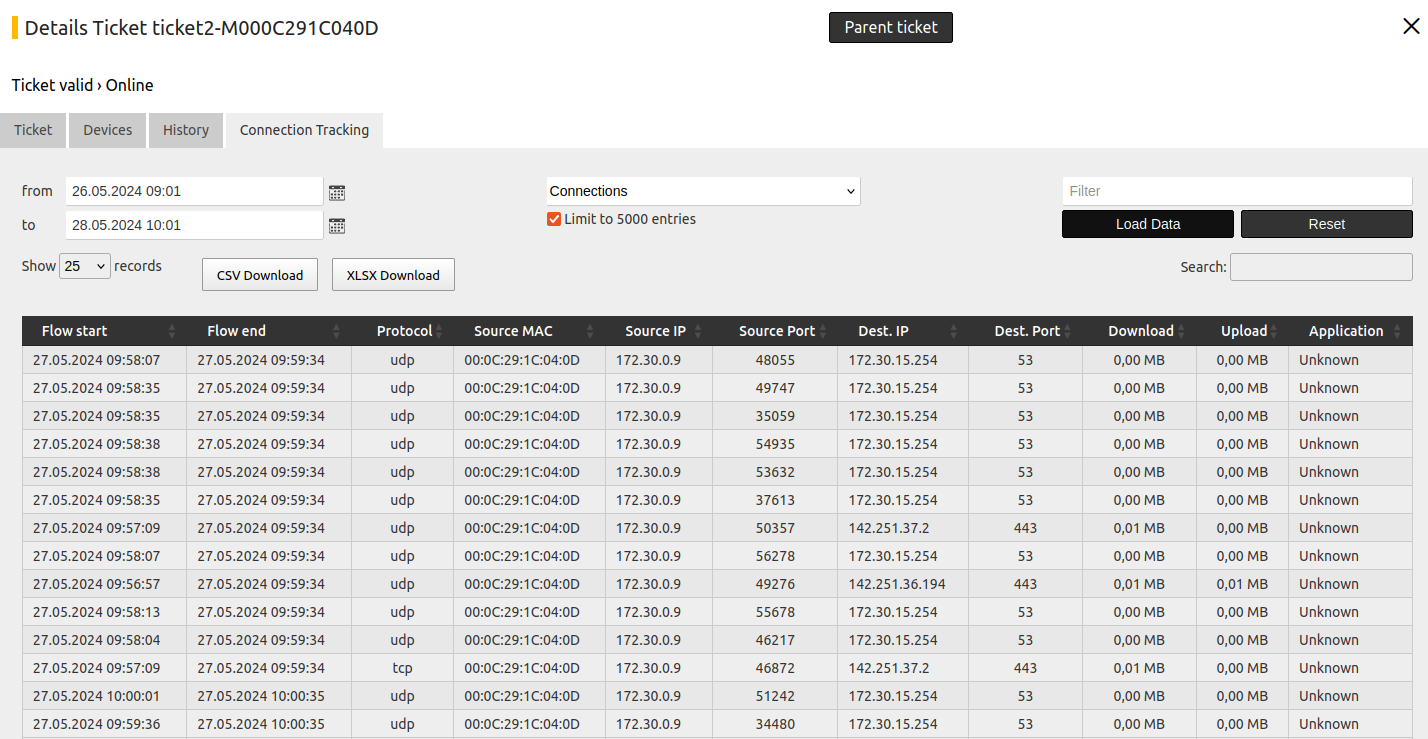The height and width of the screenshot is (739, 1428).
Task: Click flow start 27.05.2024 09:58:13
Action: (96, 612)
